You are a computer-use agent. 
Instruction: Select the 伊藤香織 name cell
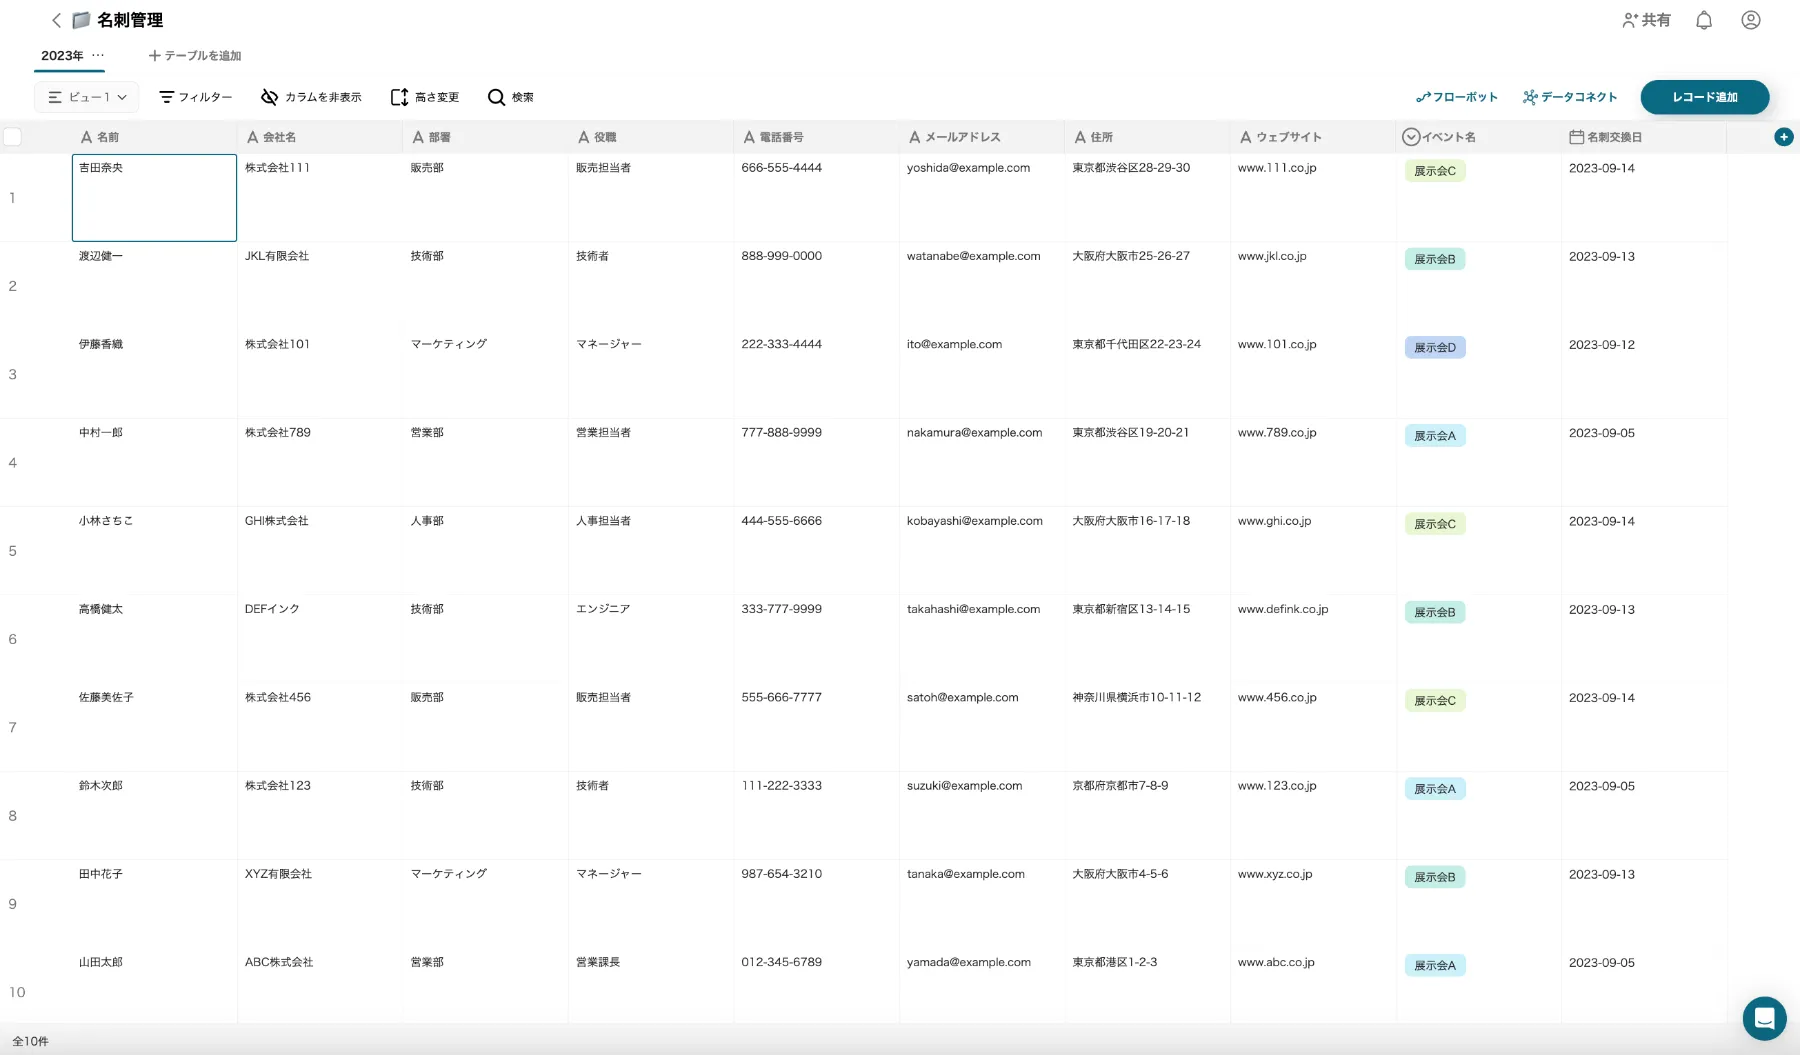point(154,374)
